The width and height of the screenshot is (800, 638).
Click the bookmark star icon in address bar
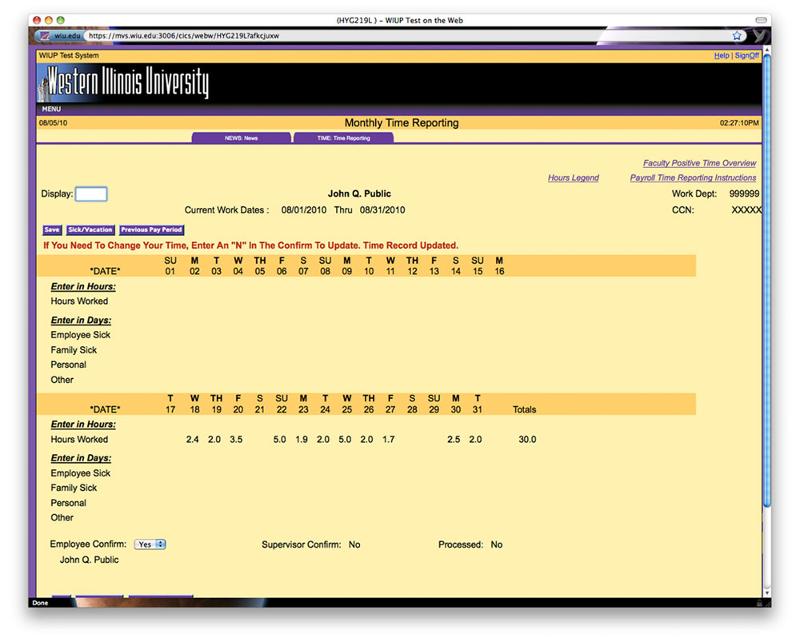737,35
